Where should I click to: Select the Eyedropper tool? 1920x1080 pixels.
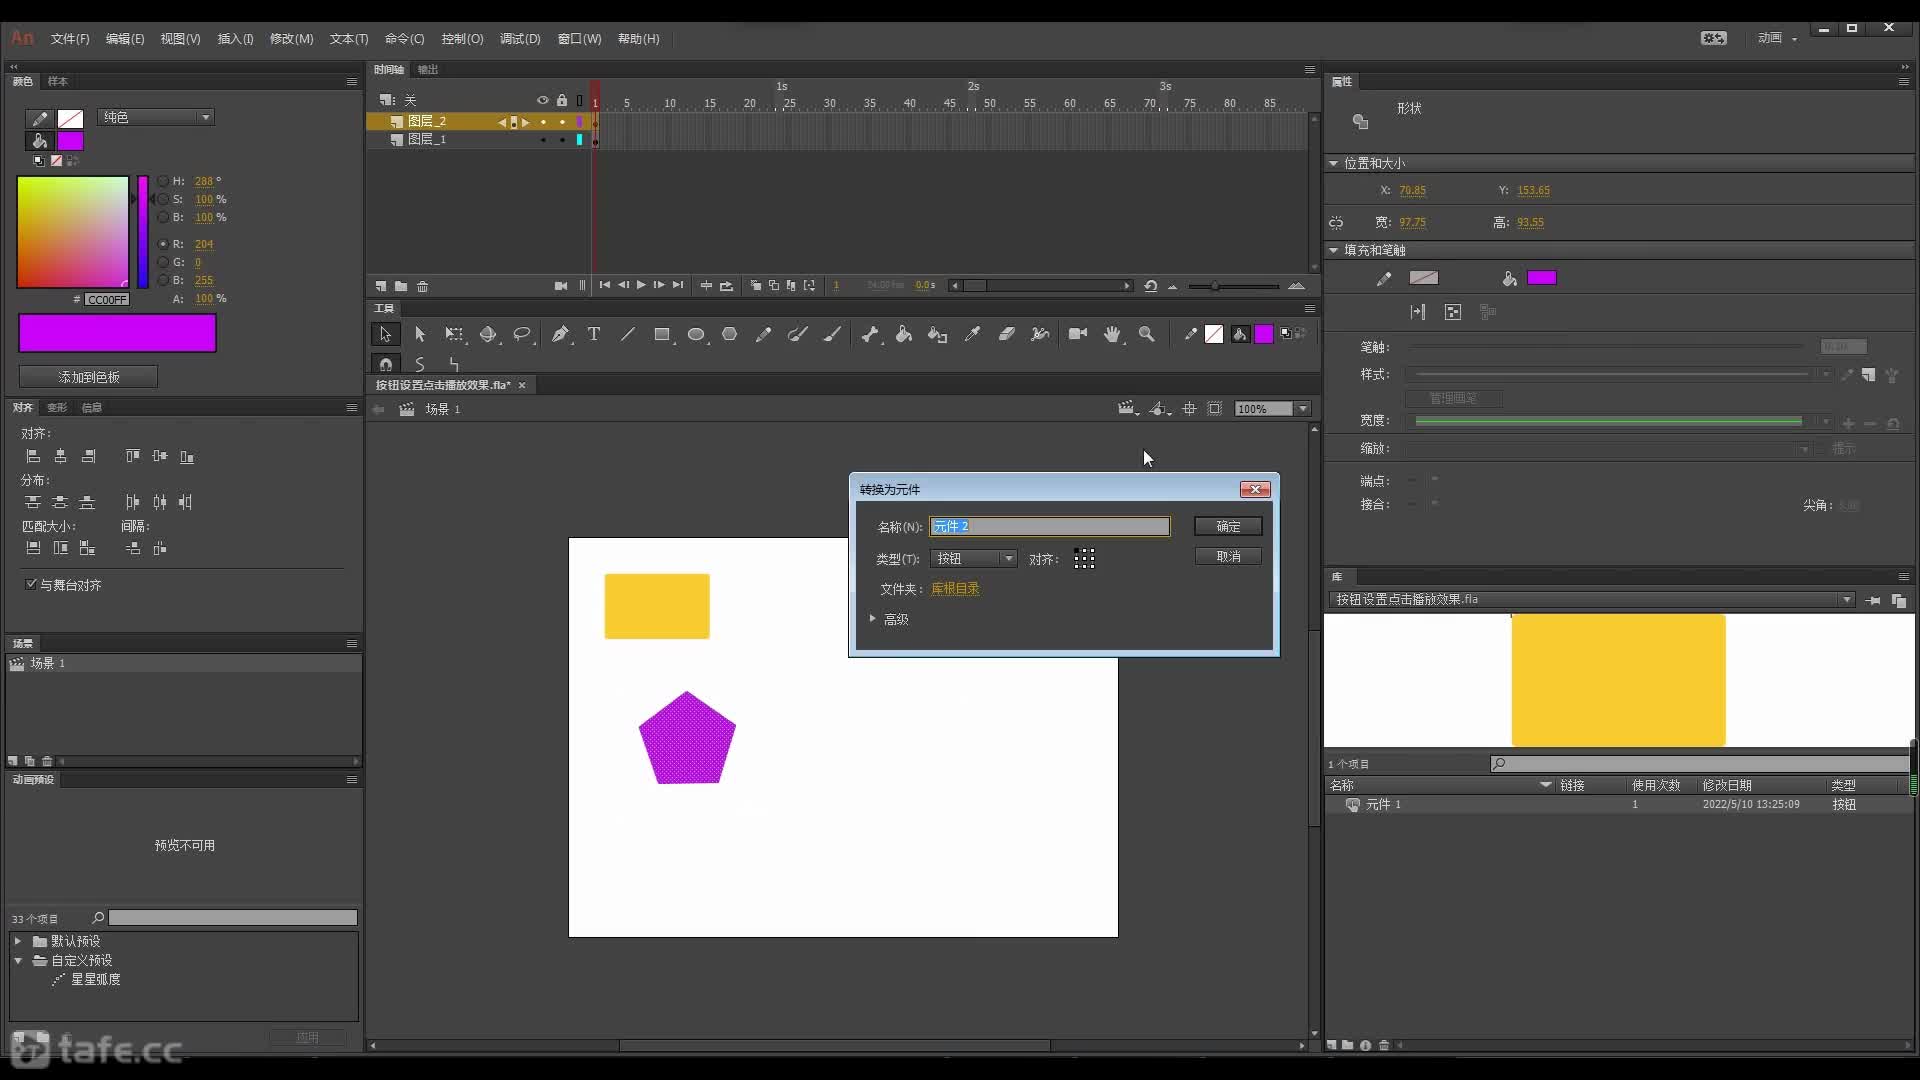click(x=972, y=334)
